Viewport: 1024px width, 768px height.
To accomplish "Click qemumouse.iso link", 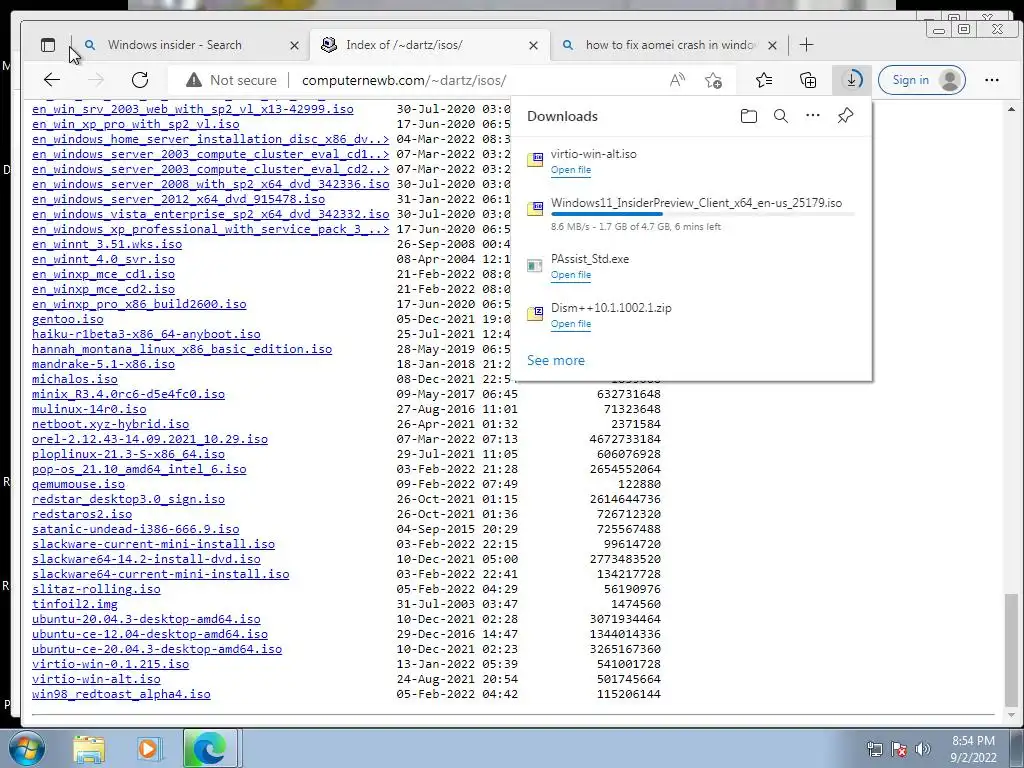I will pyautogui.click(x=78, y=484).
